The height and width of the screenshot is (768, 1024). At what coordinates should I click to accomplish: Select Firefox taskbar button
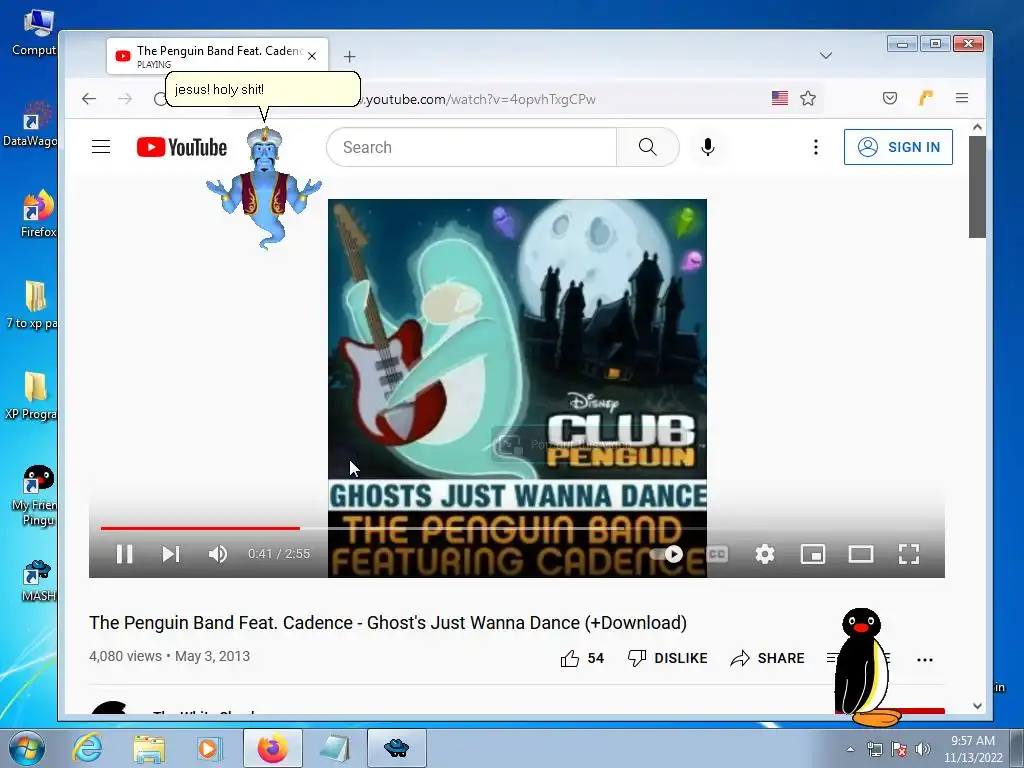pos(272,748)
